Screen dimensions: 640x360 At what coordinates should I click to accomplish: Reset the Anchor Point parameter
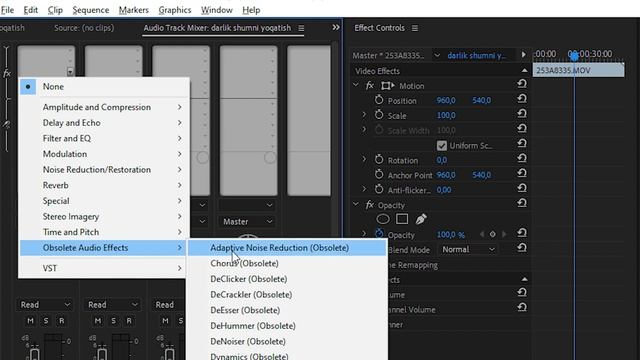coord(522,173)
